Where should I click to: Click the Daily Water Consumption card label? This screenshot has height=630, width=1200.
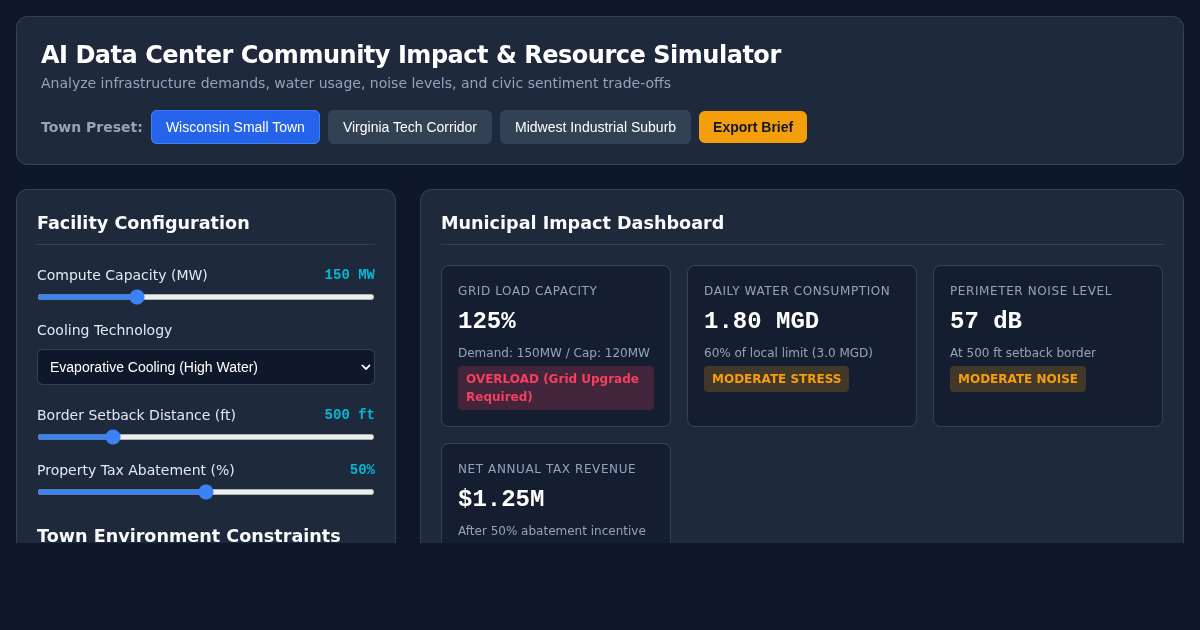[797, 291]
